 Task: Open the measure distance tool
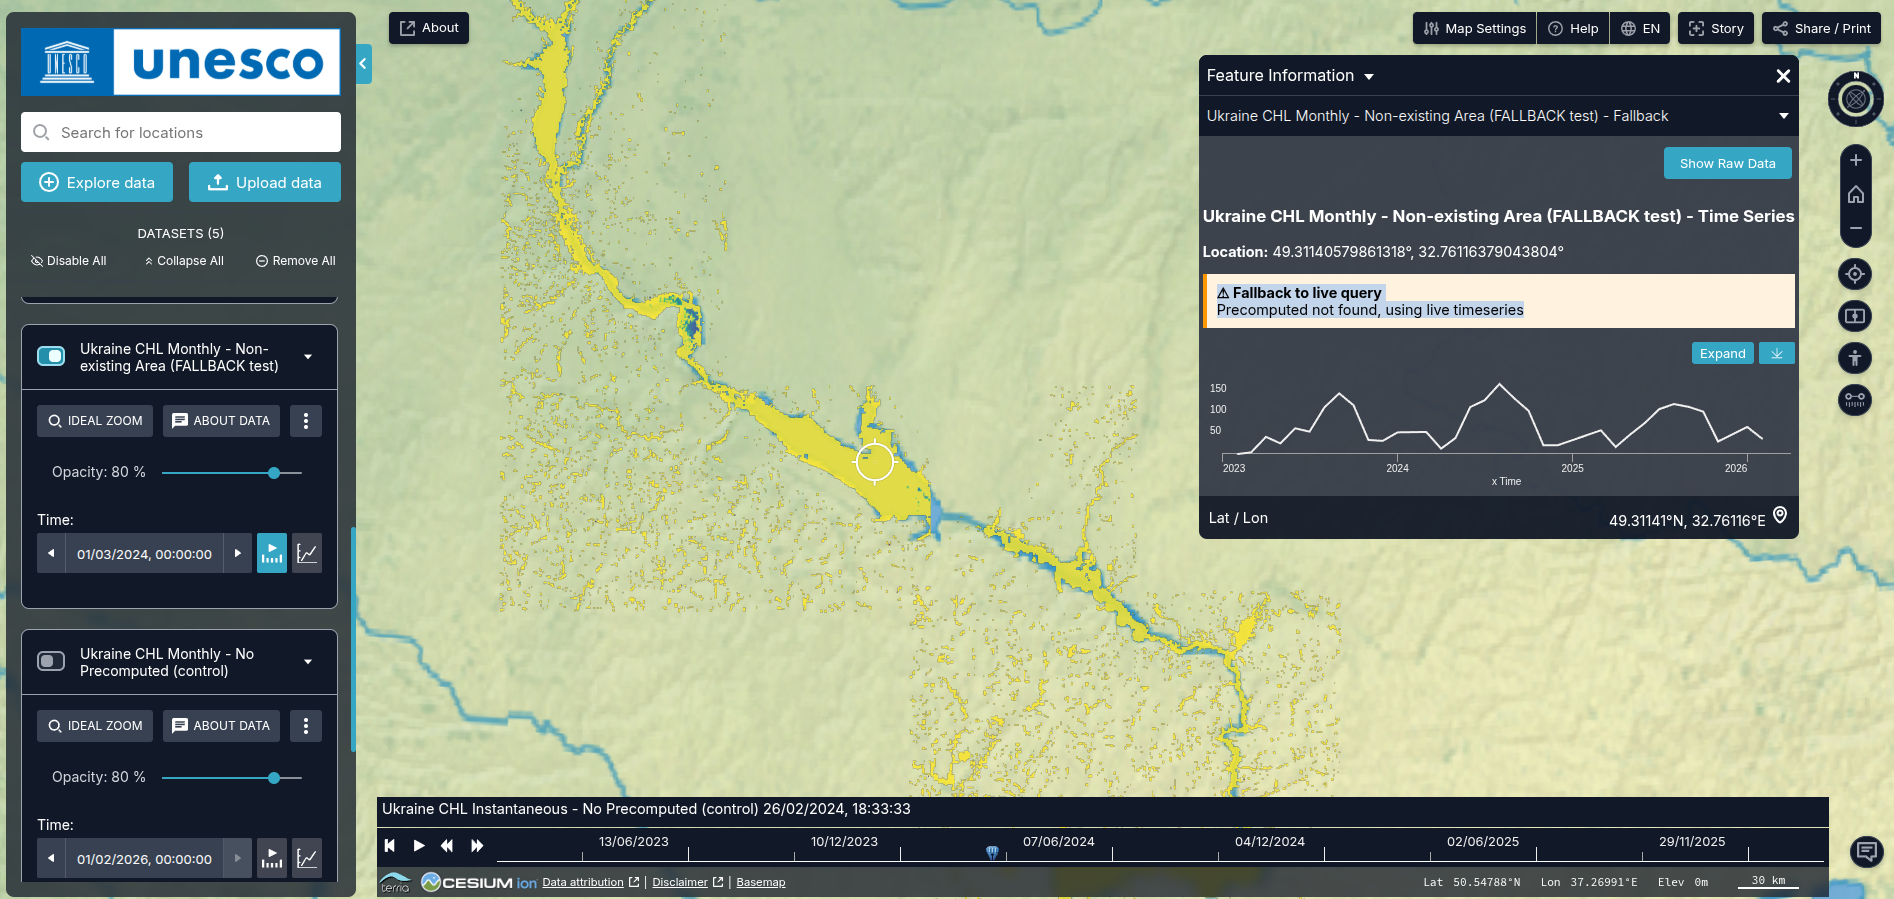(1855, 400)
